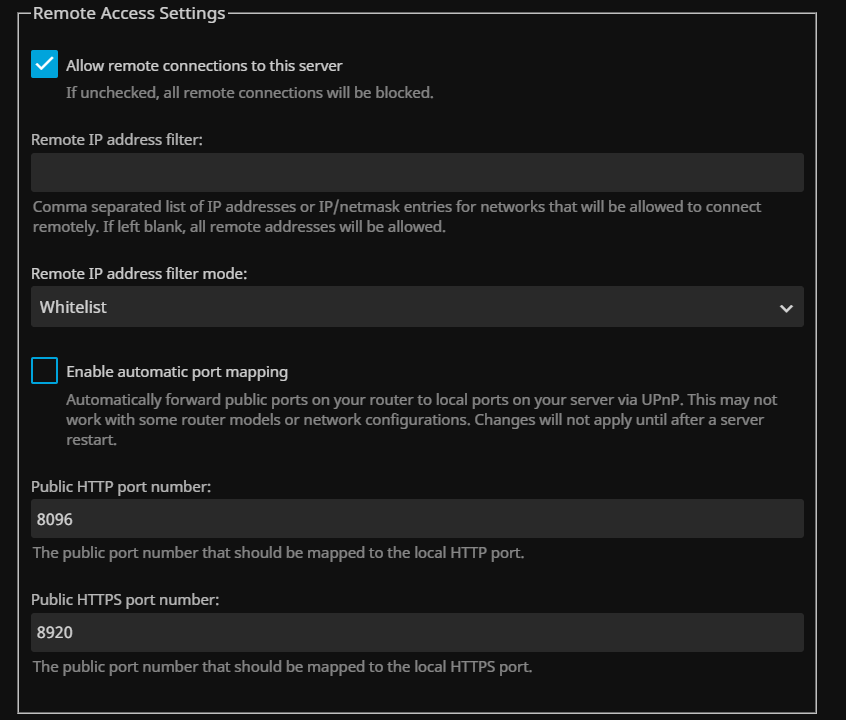Click the local HTTP port mapping description
The image size is (846, 720).
tap(278, 552)
